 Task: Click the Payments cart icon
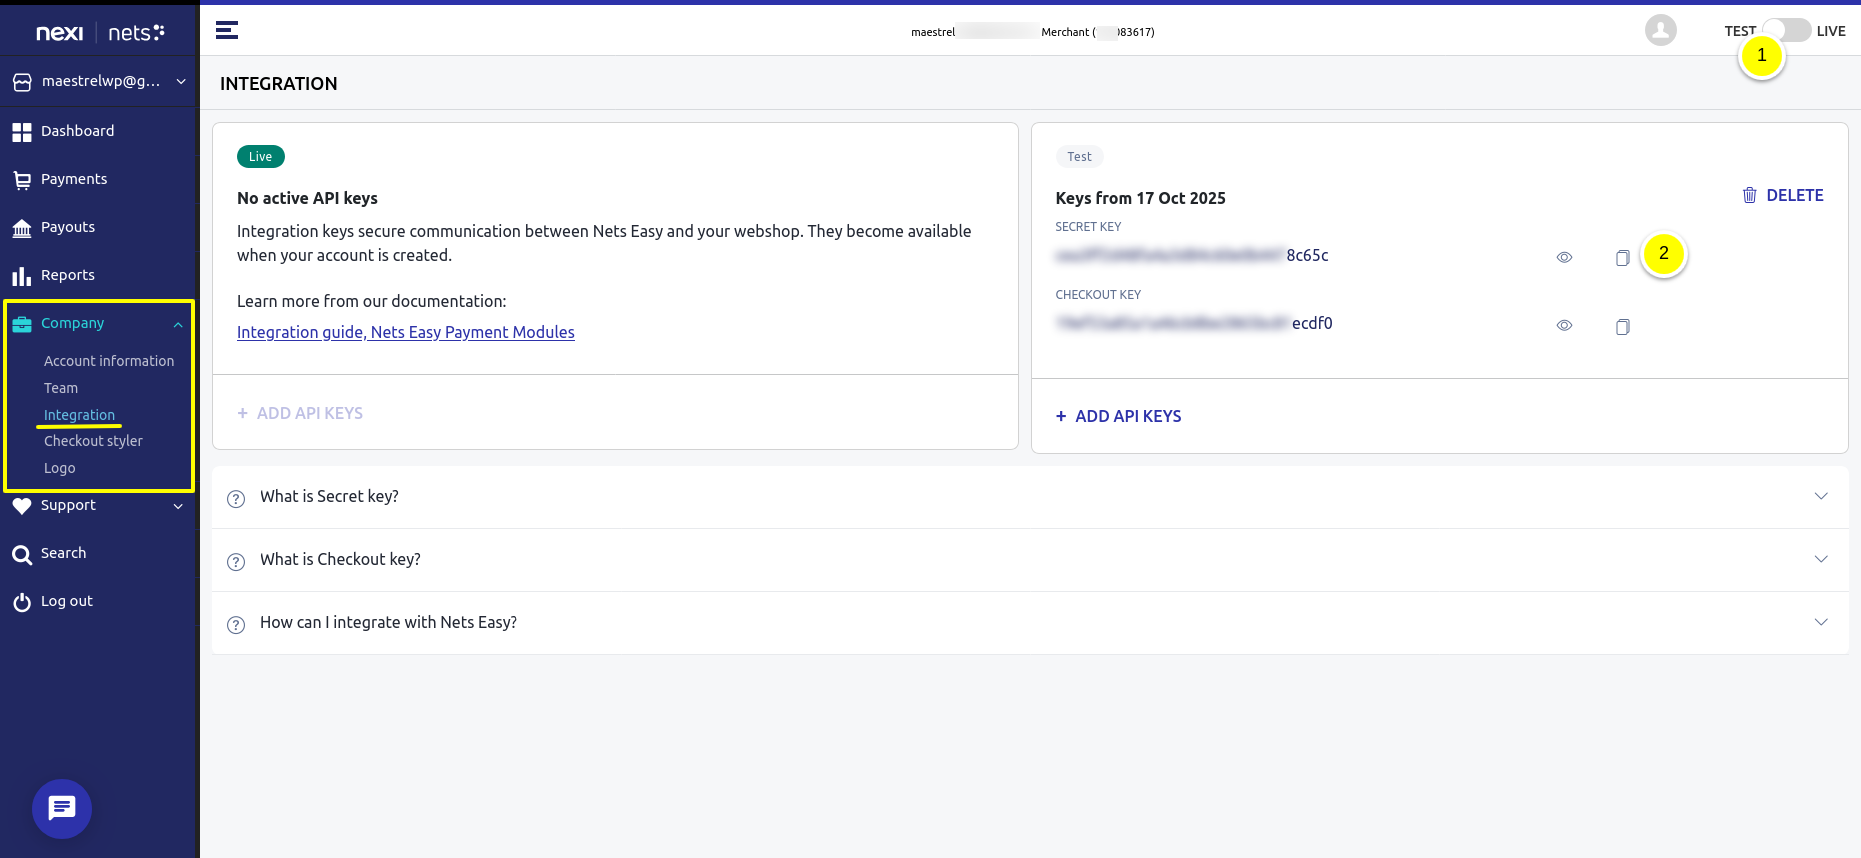coord(22,180)
